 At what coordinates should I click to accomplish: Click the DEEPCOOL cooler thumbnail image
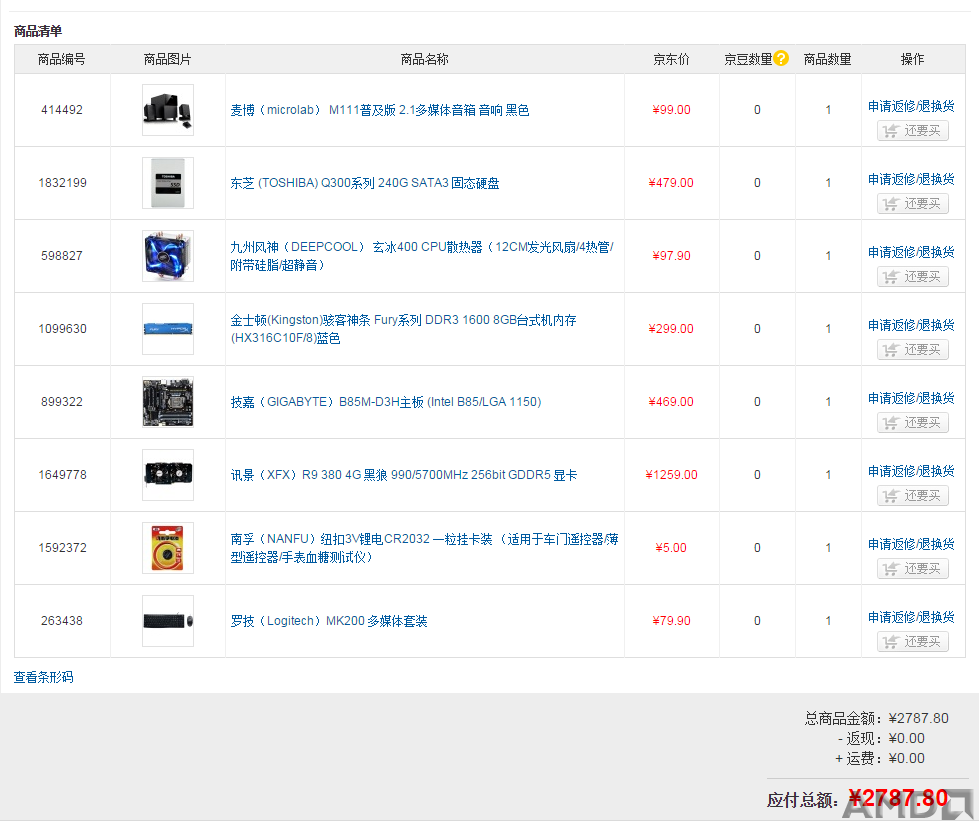tap(168, 256)
